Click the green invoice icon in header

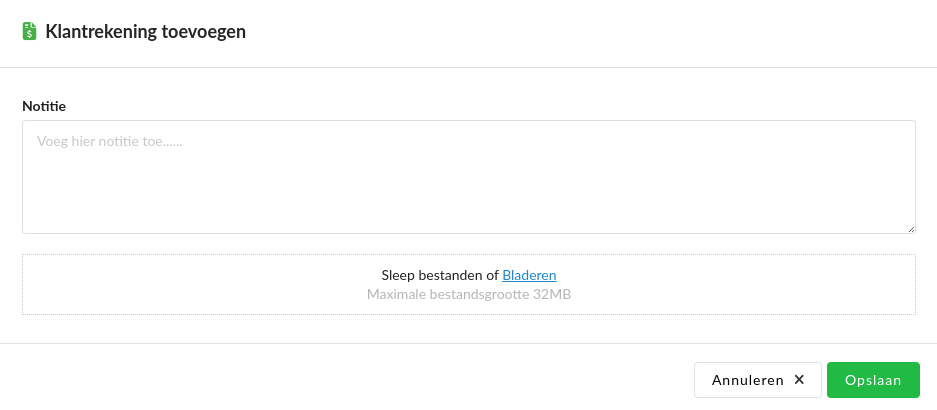click(x=30, y=32)
